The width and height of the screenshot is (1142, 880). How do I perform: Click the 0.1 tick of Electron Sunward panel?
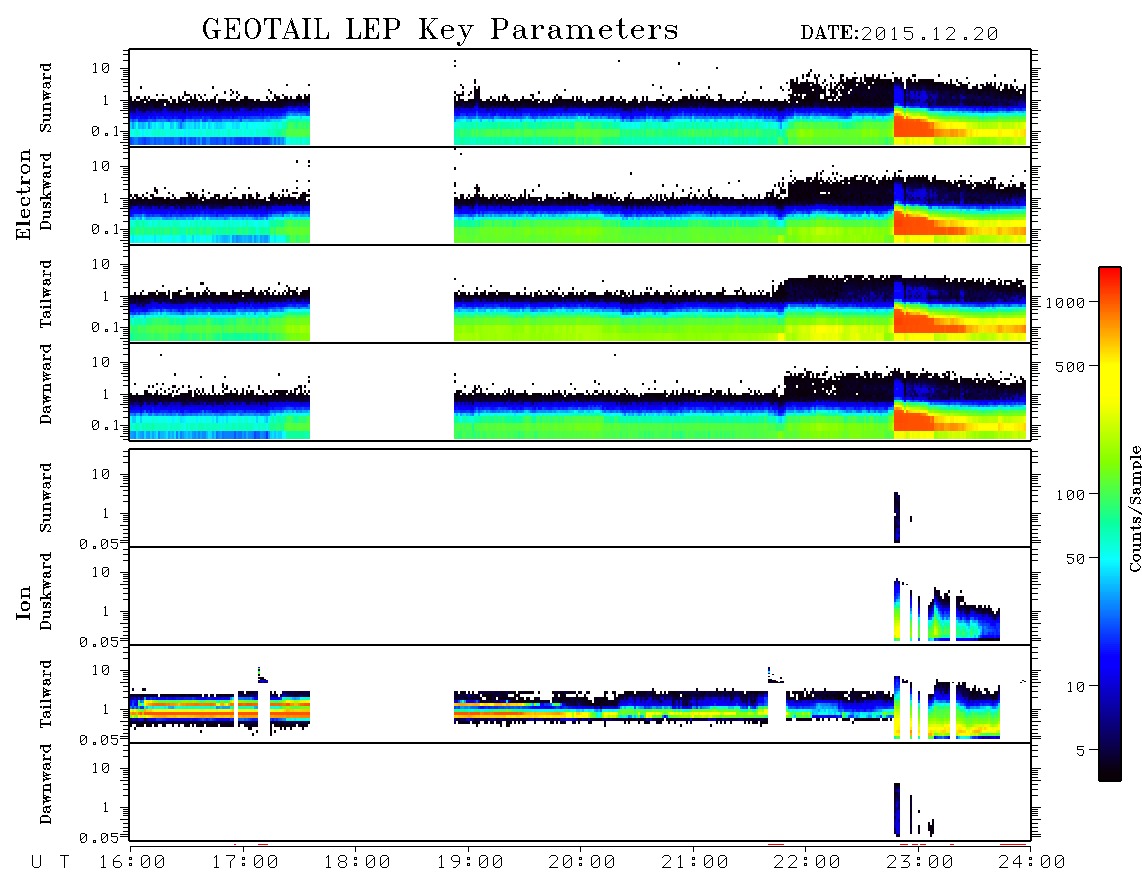pyautogui.click(x=104, y=131)
